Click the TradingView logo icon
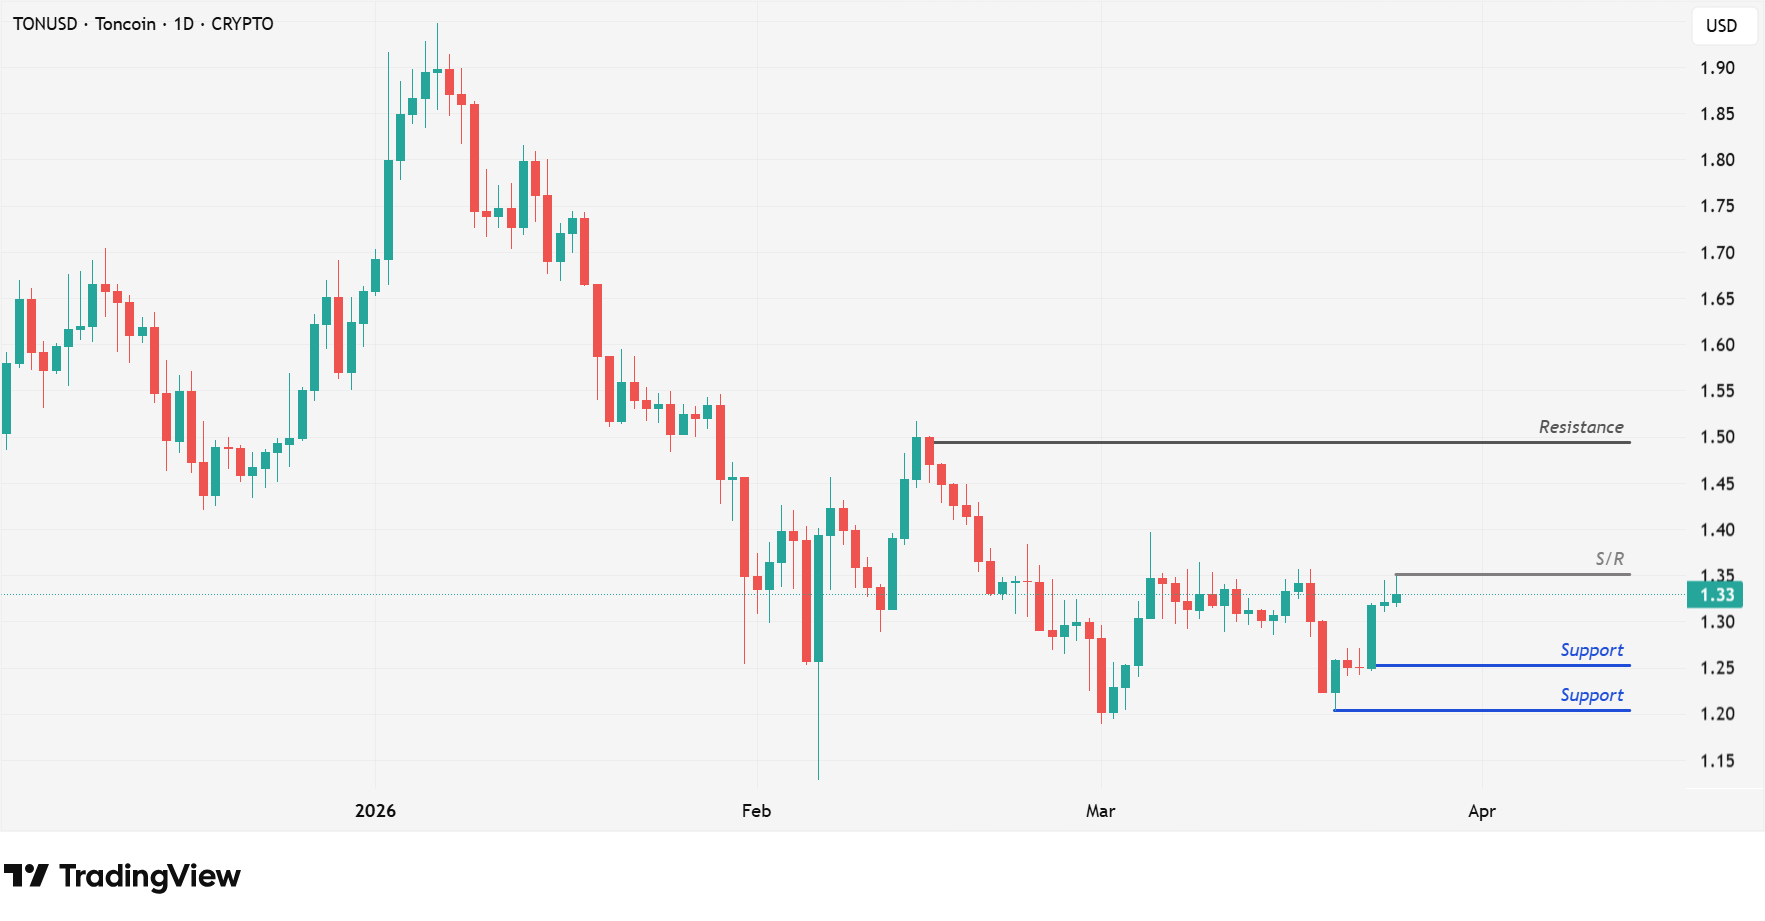 (x=26, y=876)
